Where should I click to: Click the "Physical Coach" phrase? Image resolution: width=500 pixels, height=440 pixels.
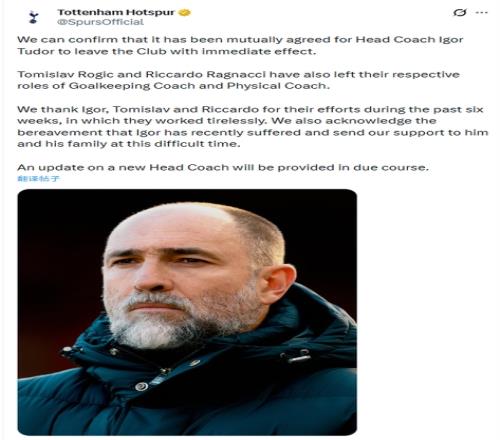[278, 86]
